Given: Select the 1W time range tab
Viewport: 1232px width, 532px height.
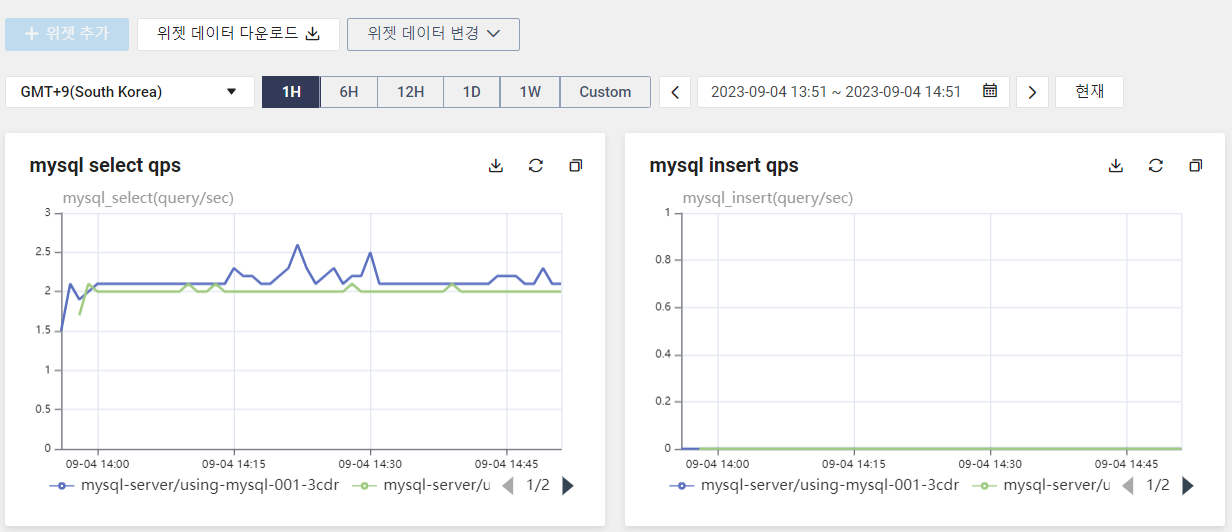Looking at the screenshot, I should [530, 92].
